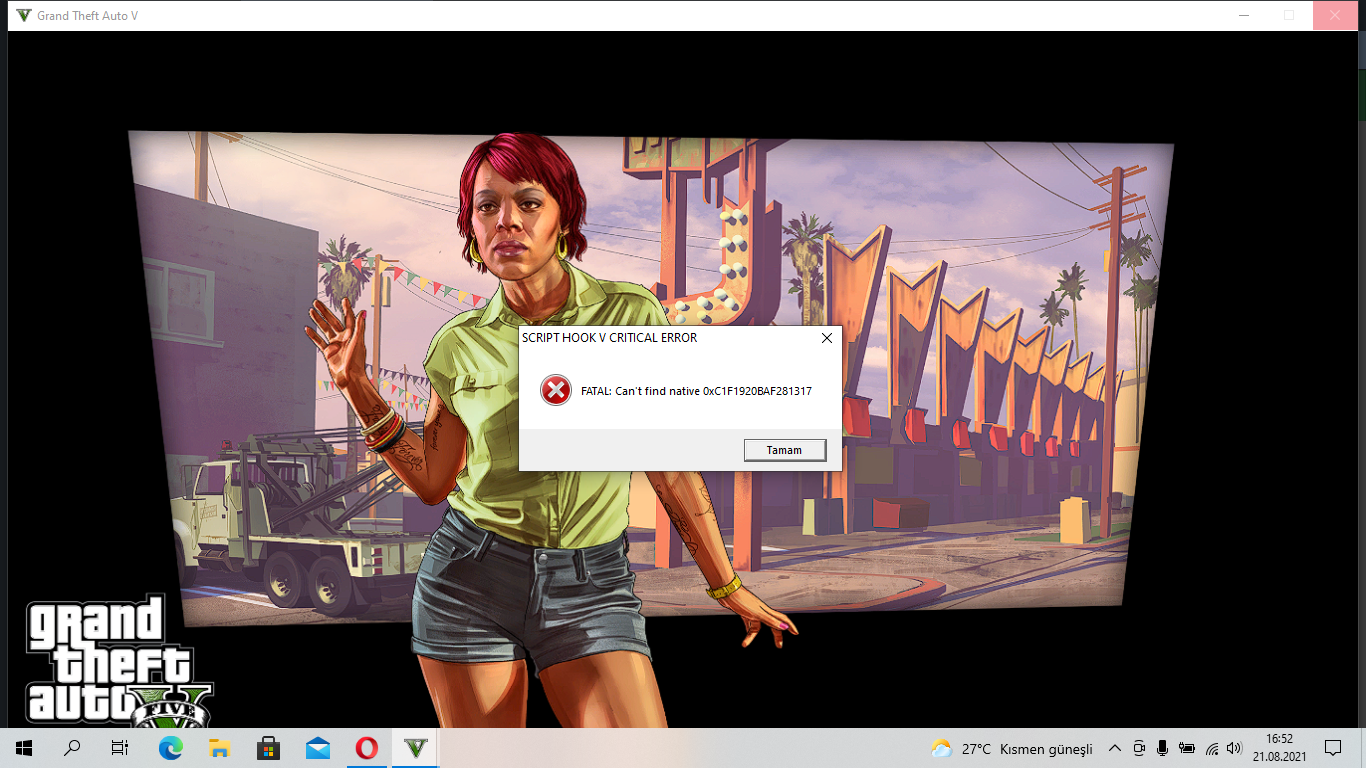Open the volume control in system tray
This screenshot has height=768, width=1366.
[1234, 748]
